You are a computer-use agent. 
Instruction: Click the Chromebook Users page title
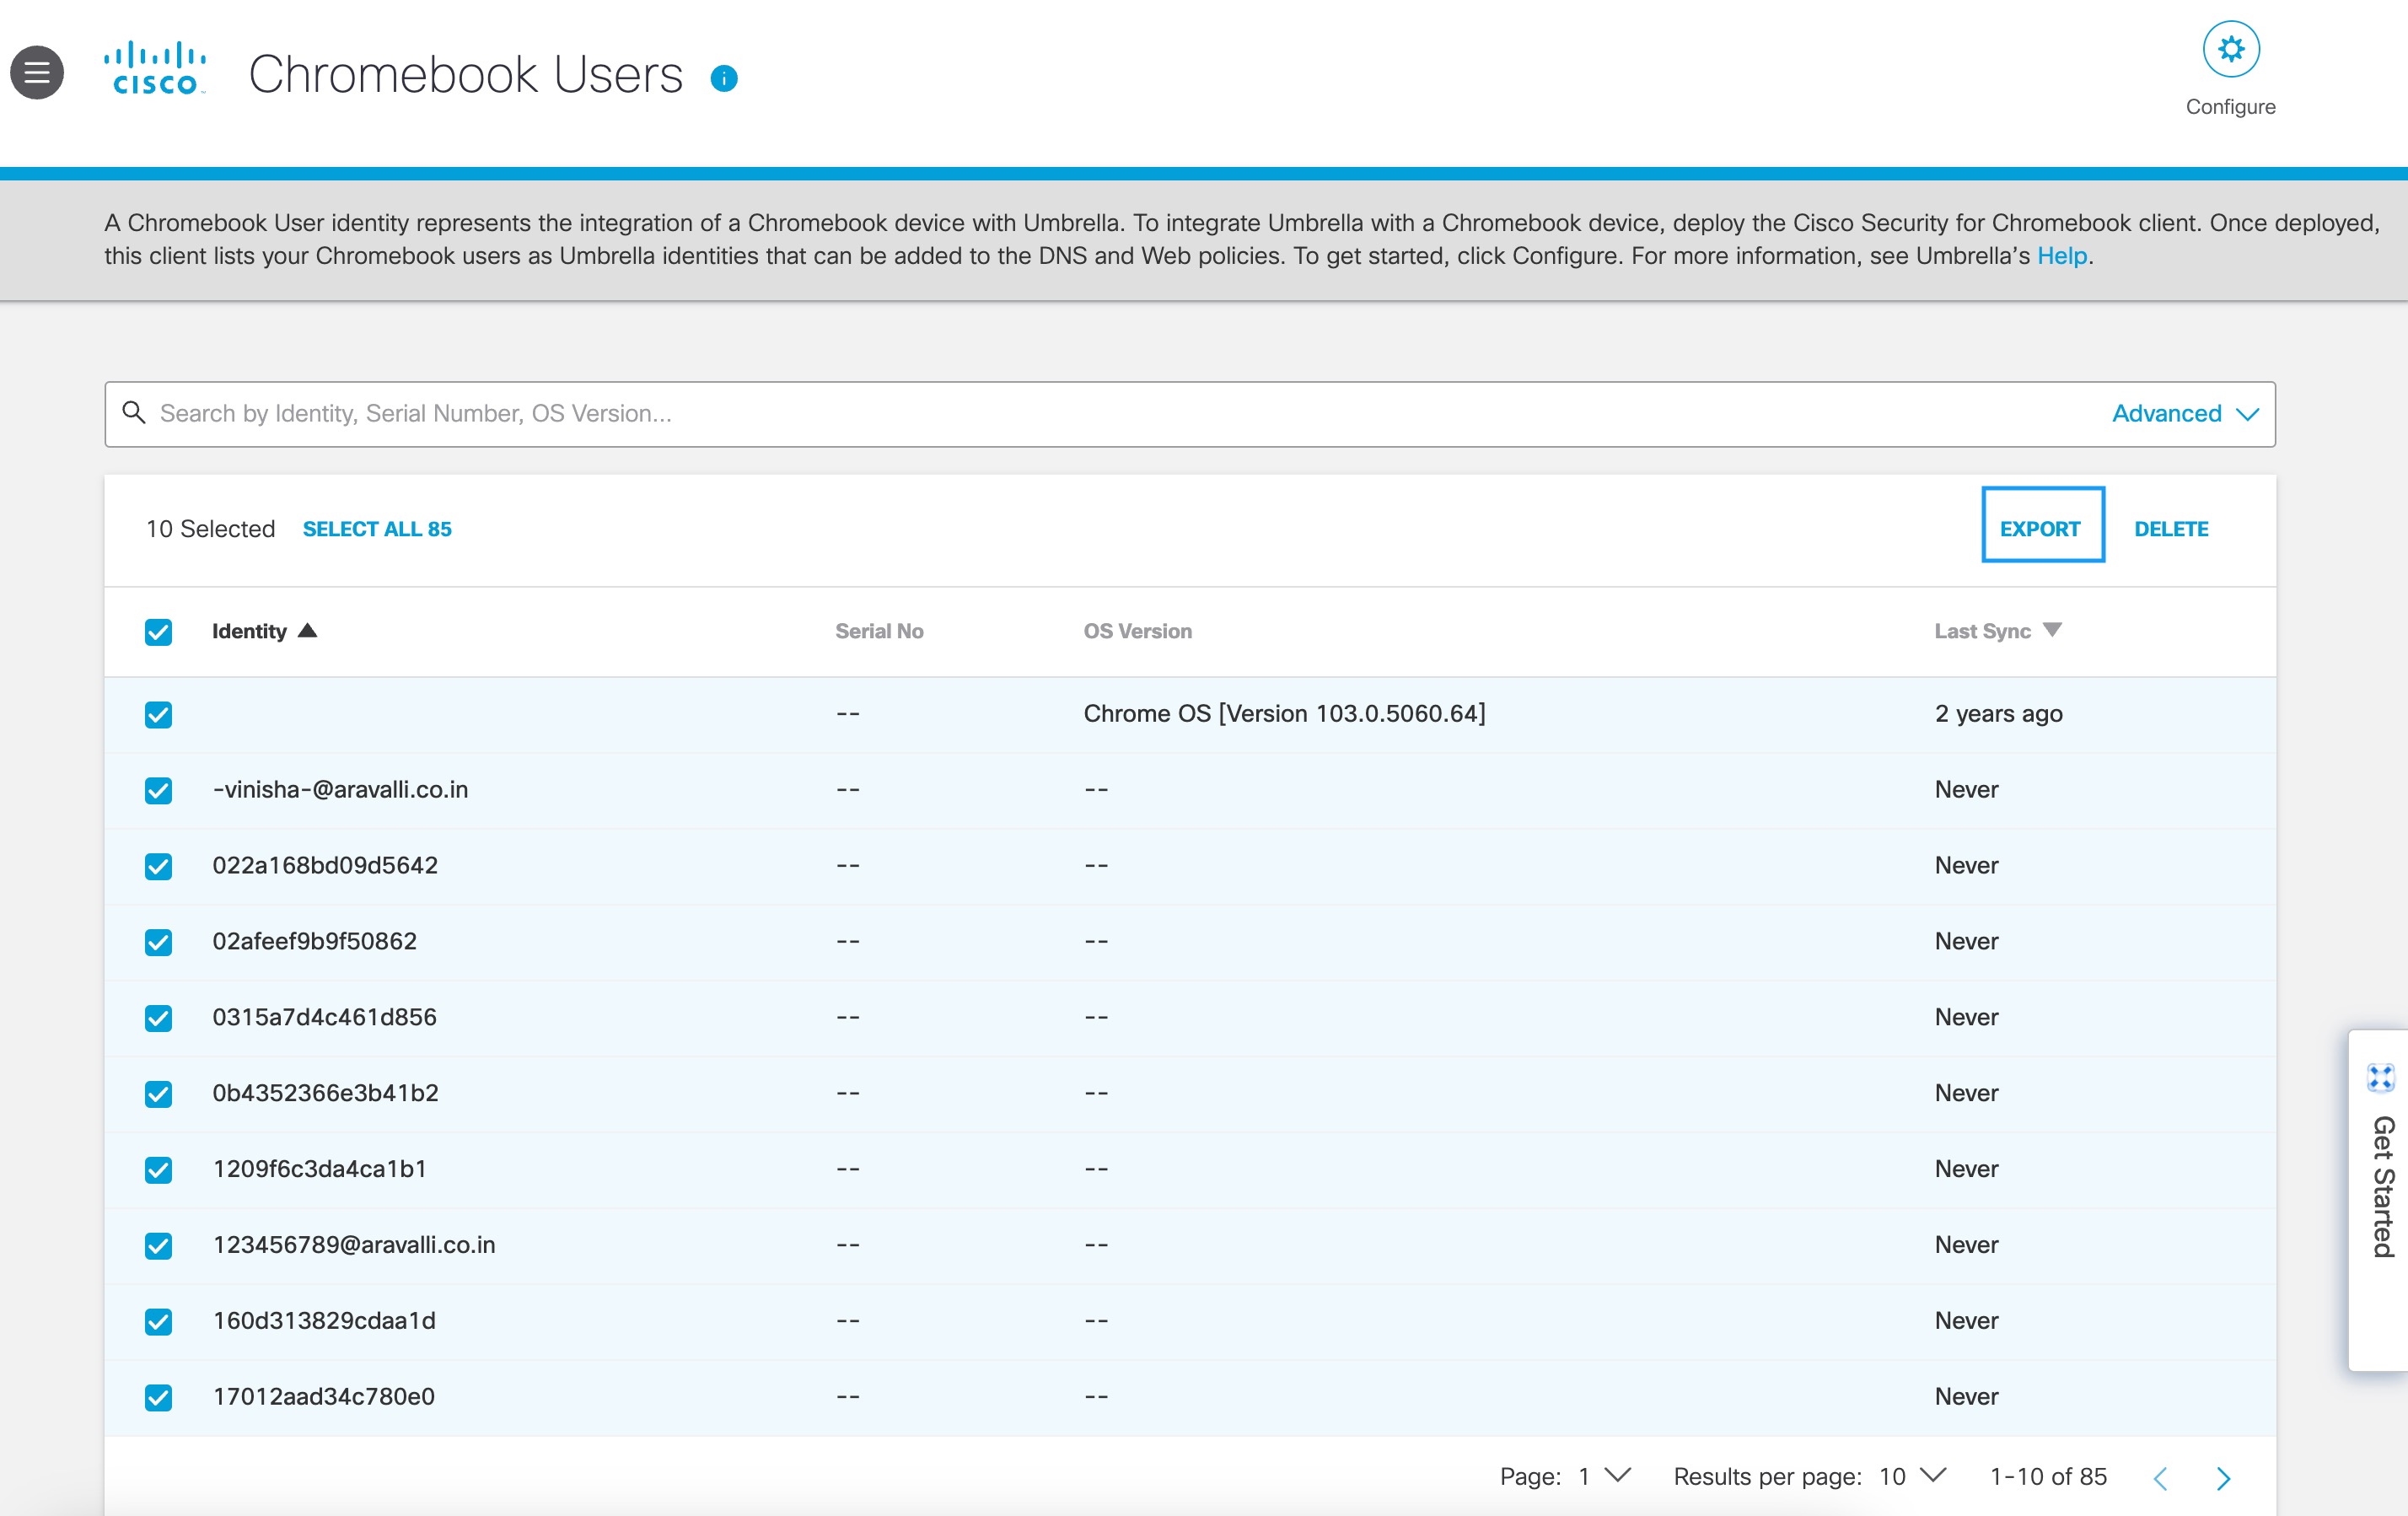pos(465,74)
